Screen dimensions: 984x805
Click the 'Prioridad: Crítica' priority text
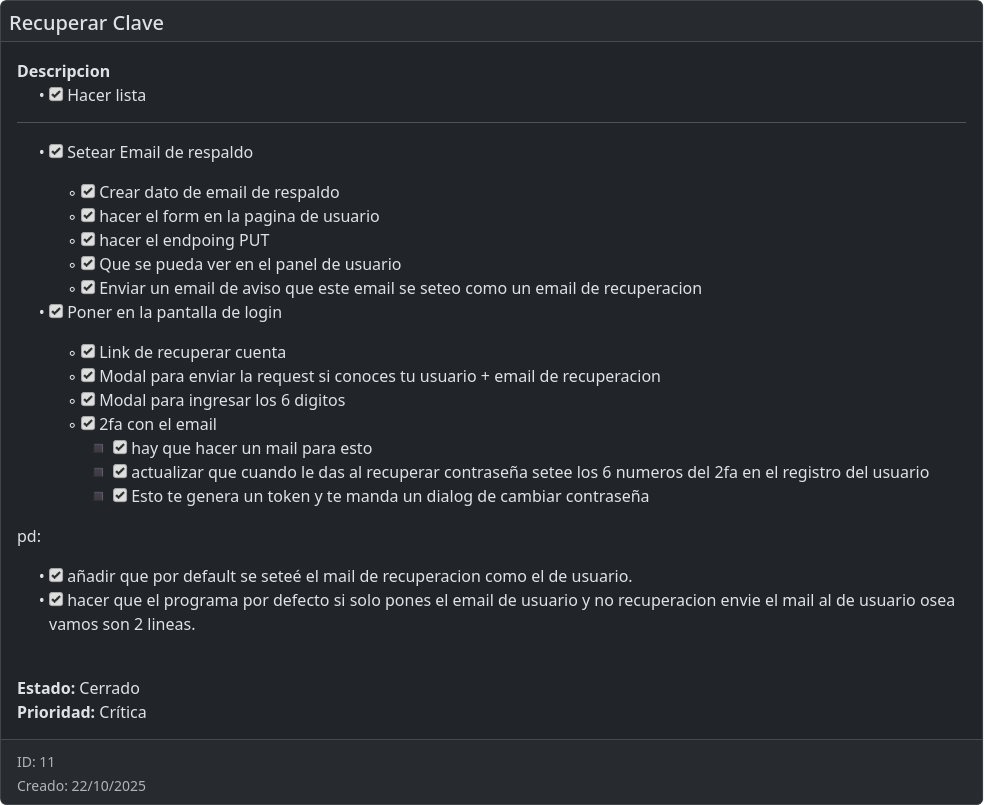pyautogui.click(x=82, y=712)
